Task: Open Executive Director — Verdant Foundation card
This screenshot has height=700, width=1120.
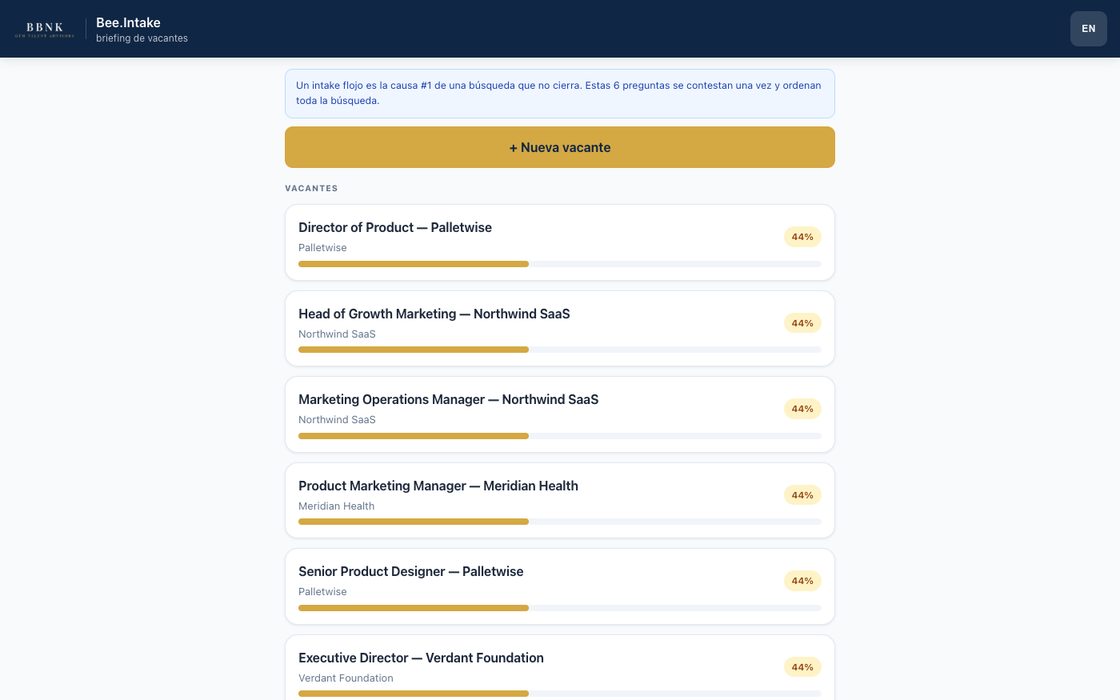Action: (559, 668)
